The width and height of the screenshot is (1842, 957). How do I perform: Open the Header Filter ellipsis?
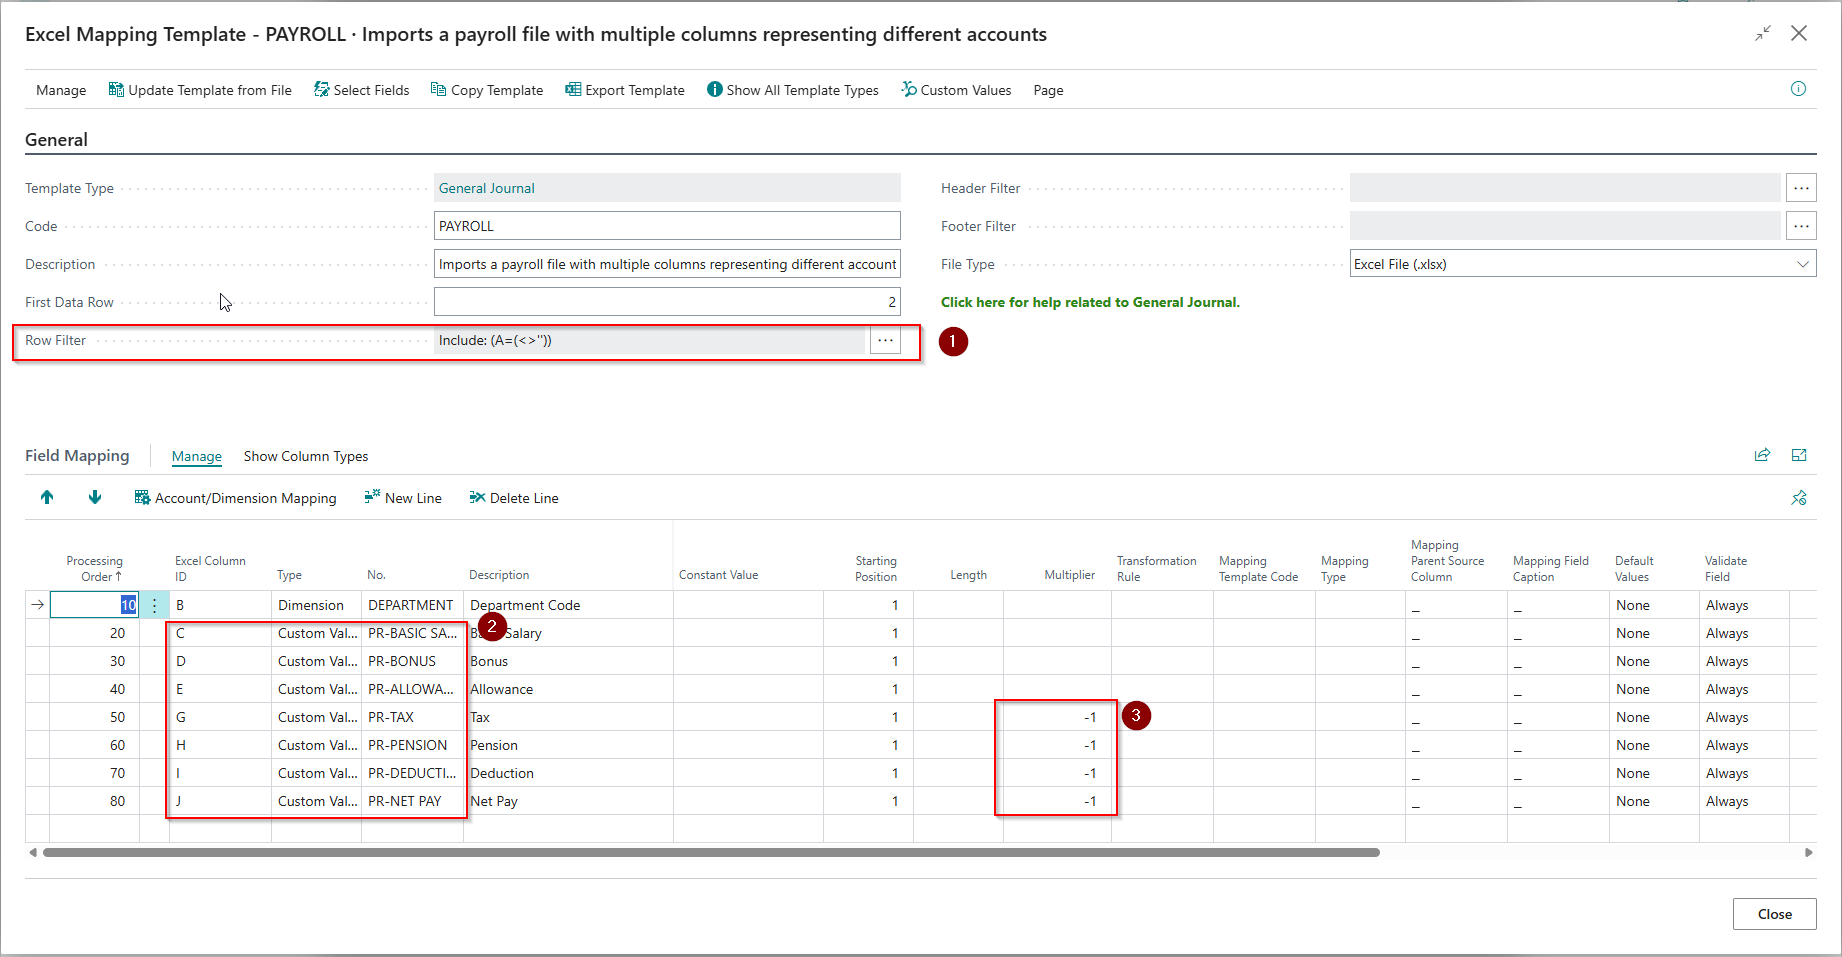click(x=1802, y=187)
